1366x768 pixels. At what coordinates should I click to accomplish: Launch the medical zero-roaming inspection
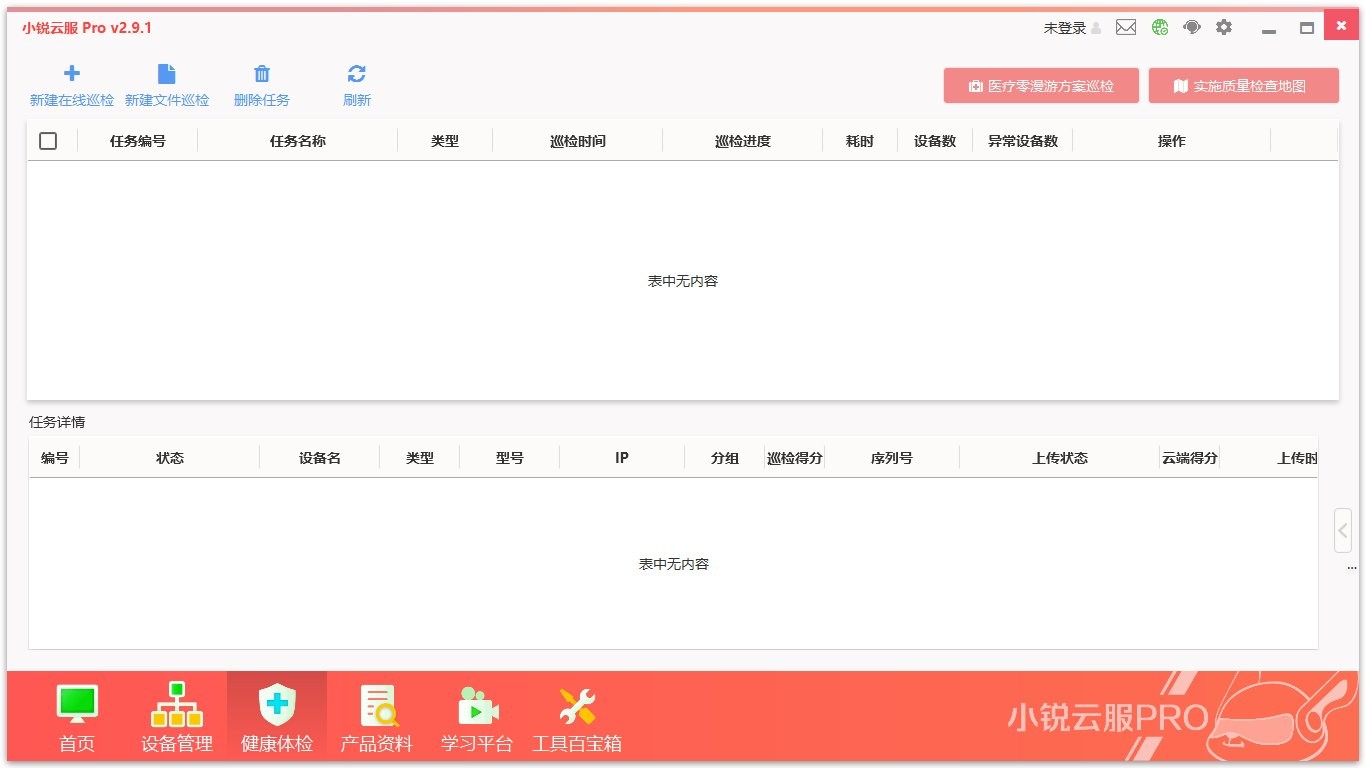click(x=1040, y=85)
